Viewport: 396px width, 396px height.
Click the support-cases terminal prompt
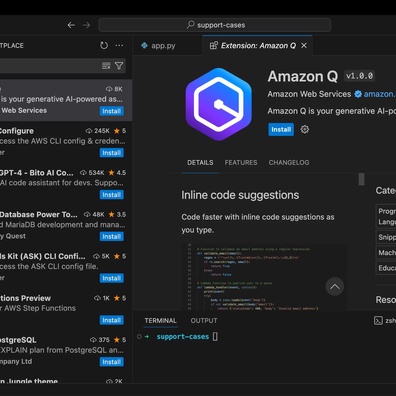(x=183, y=337)
